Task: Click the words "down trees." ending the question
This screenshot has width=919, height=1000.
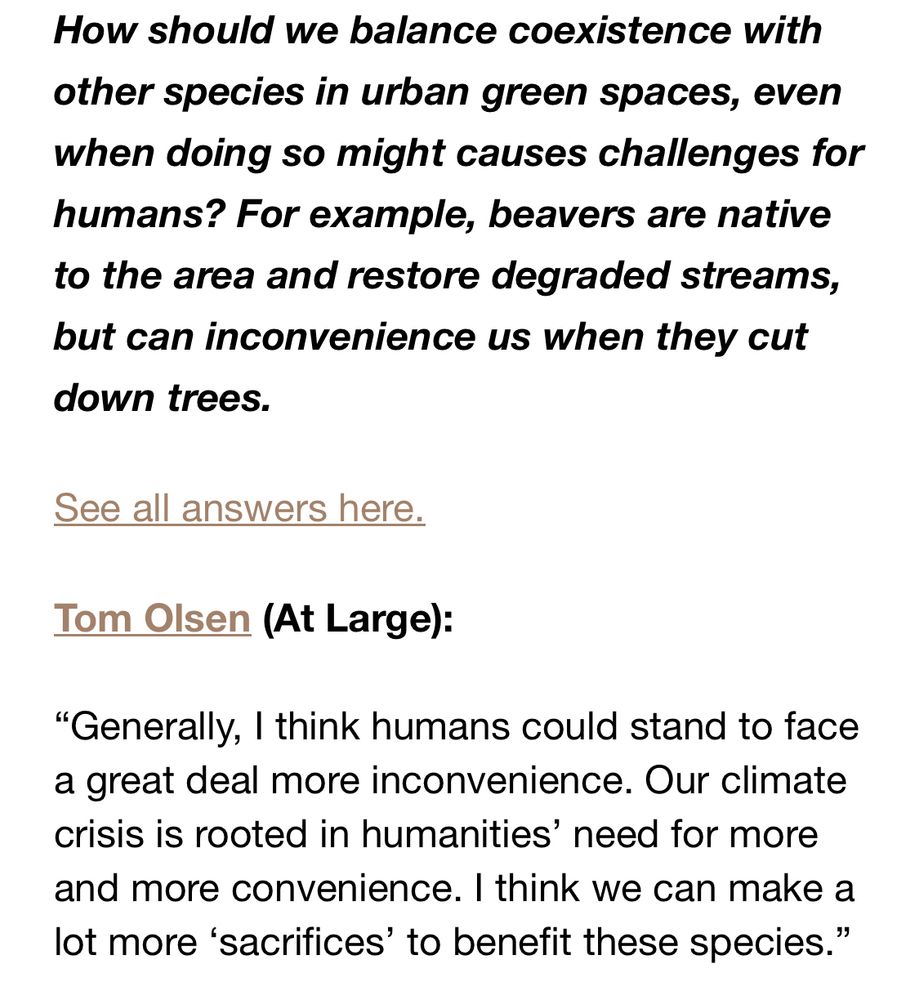Action: click(x=163, y=398)
